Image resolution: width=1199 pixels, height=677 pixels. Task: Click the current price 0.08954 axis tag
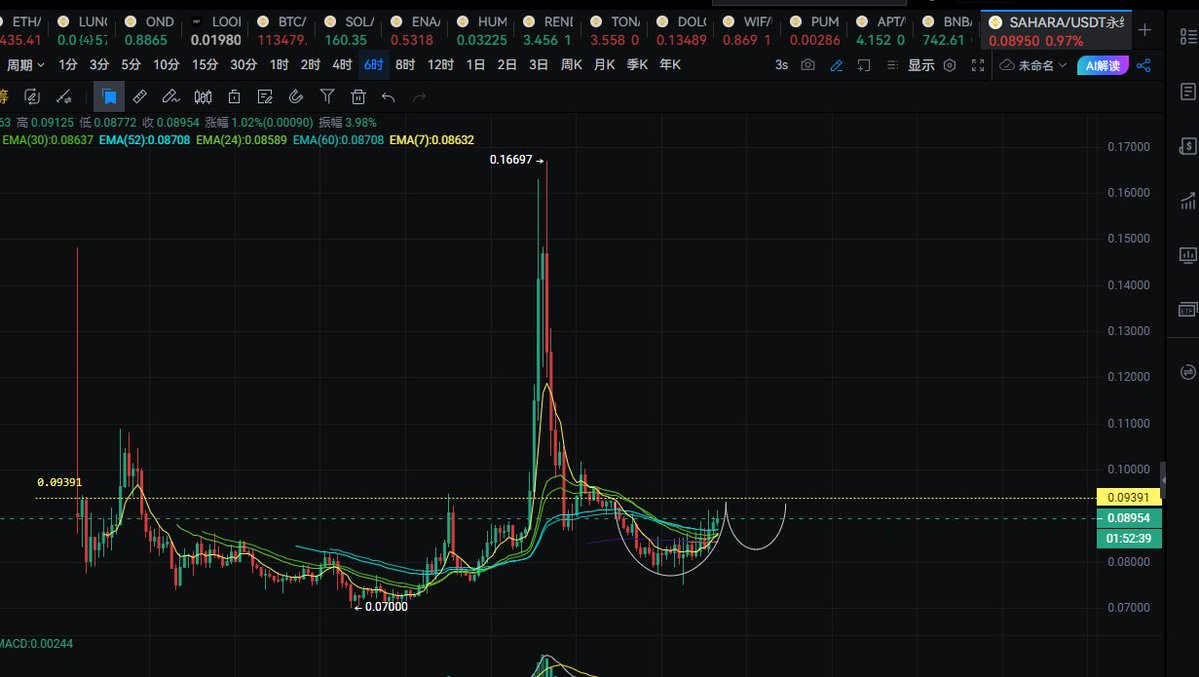click(x=1129, y=518)
